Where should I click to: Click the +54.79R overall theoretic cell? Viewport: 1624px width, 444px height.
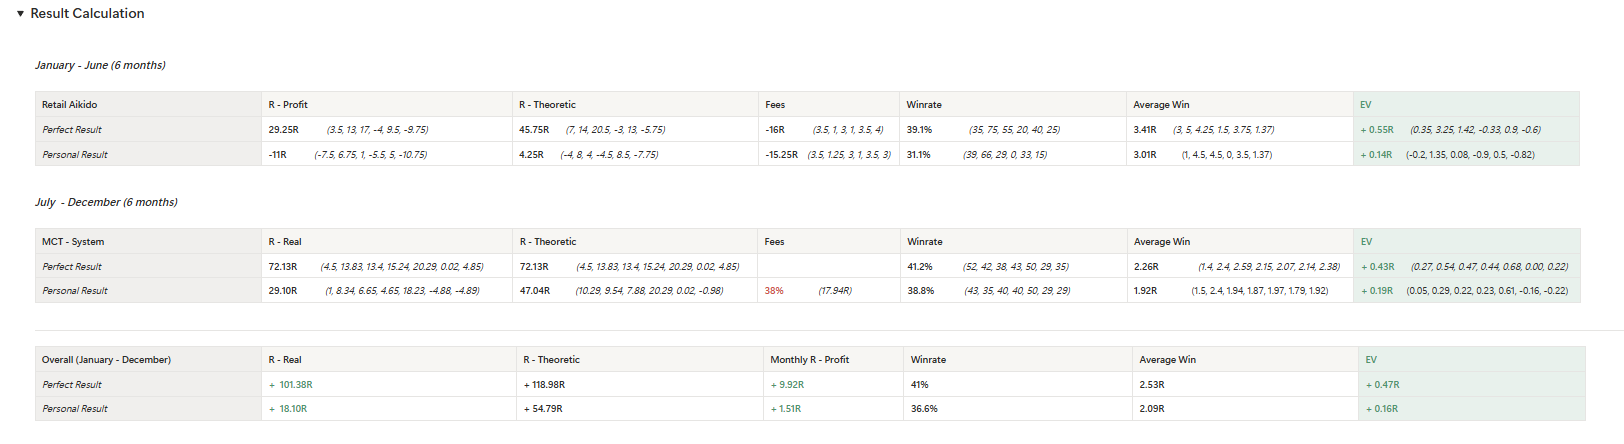click(640, 408)
